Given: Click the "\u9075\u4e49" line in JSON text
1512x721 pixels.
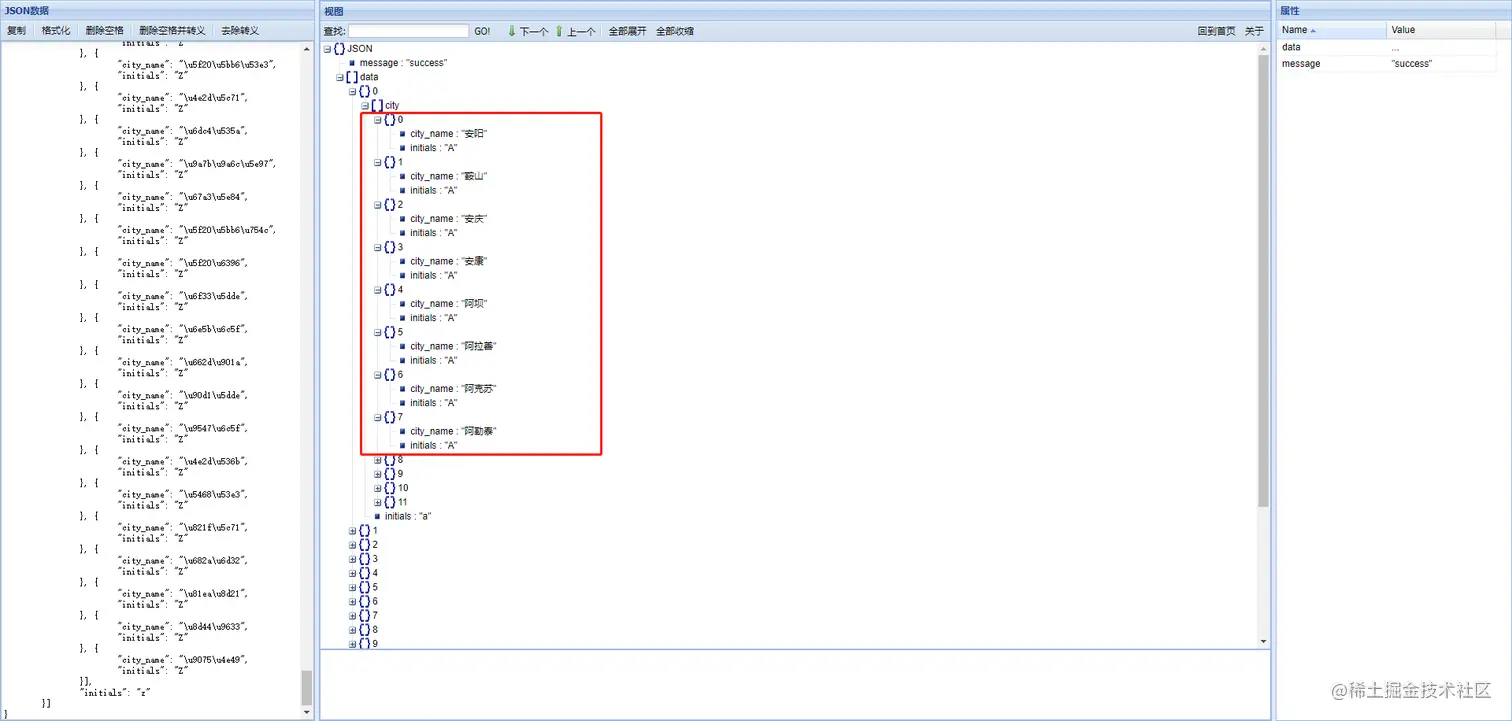Looking at the screenshot, I should tap(183, 660).
